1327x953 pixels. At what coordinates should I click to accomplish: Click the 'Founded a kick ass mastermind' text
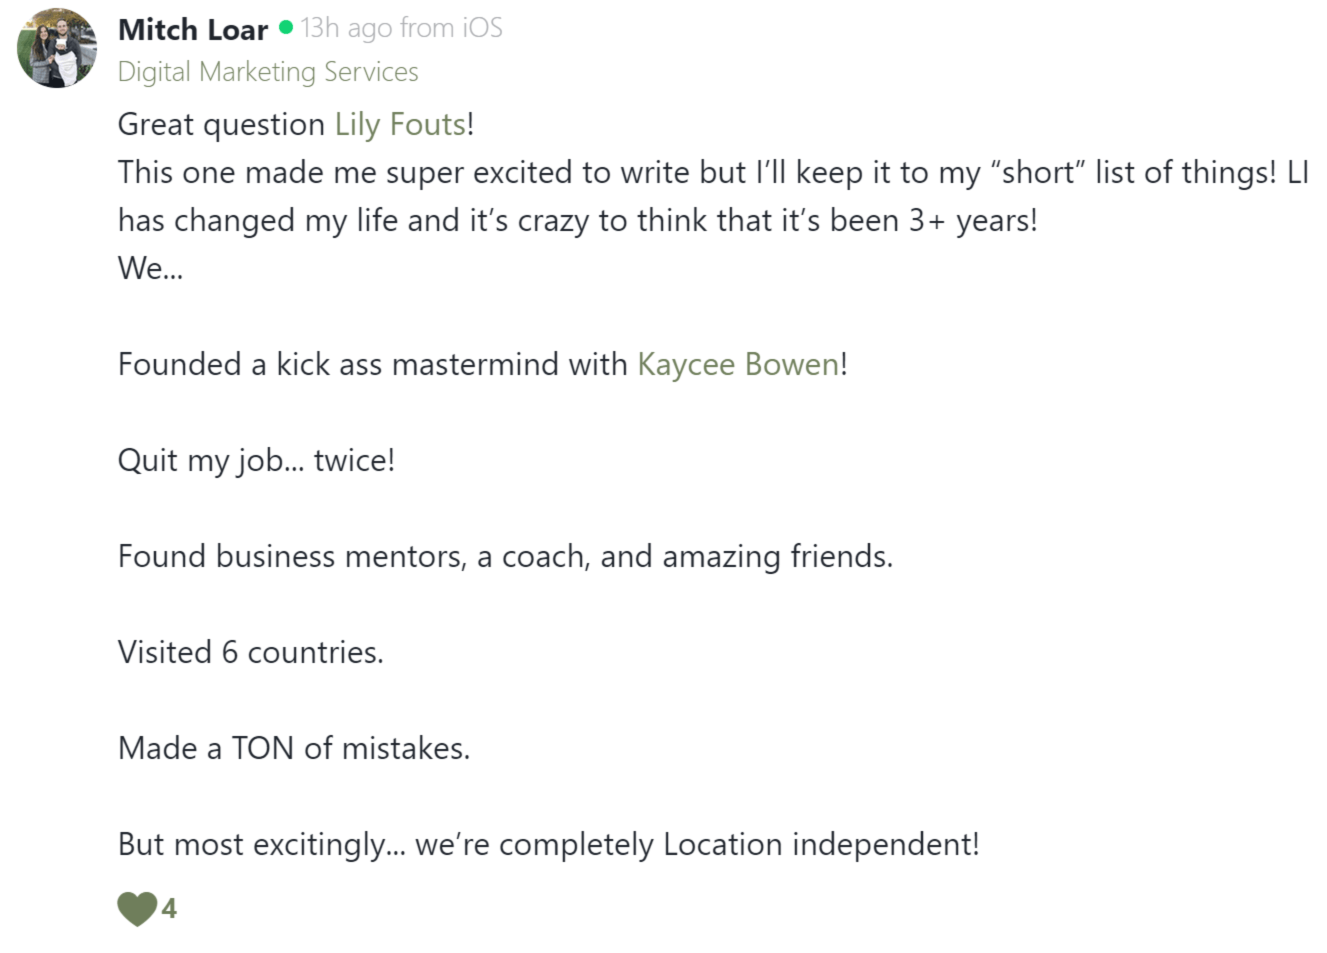pos(372,364)
